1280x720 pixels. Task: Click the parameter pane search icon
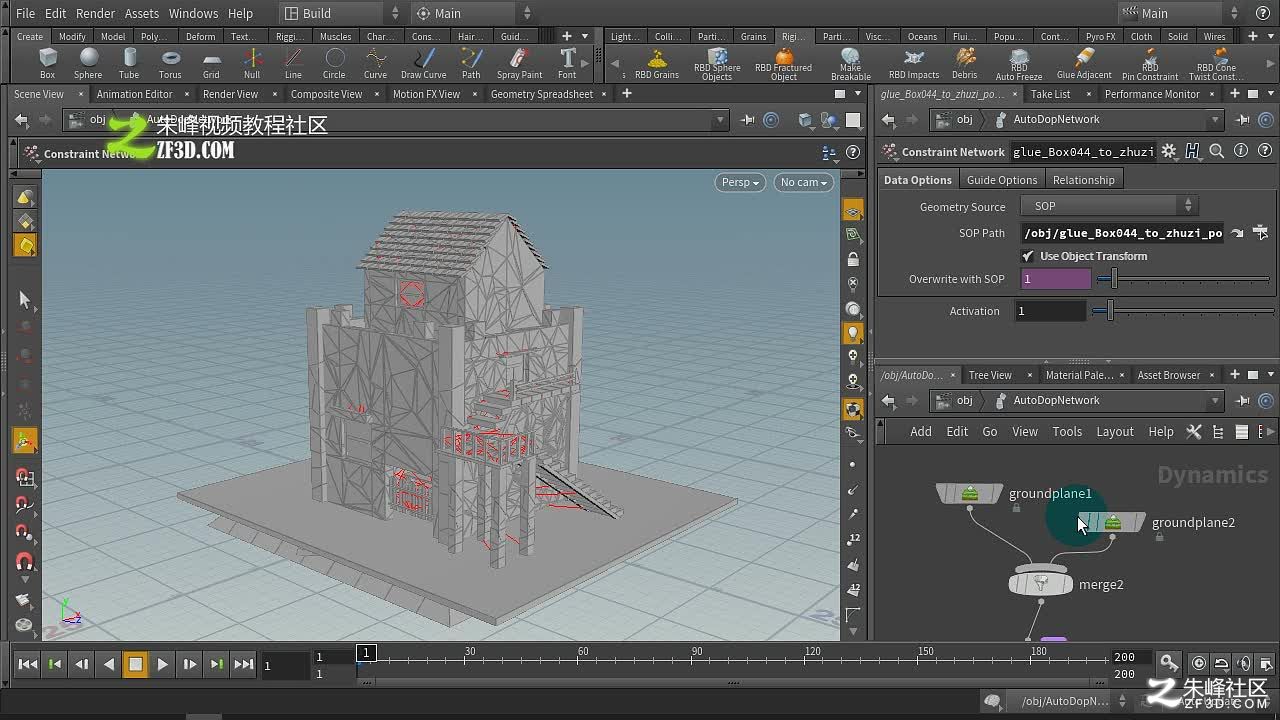point(1217,152)
